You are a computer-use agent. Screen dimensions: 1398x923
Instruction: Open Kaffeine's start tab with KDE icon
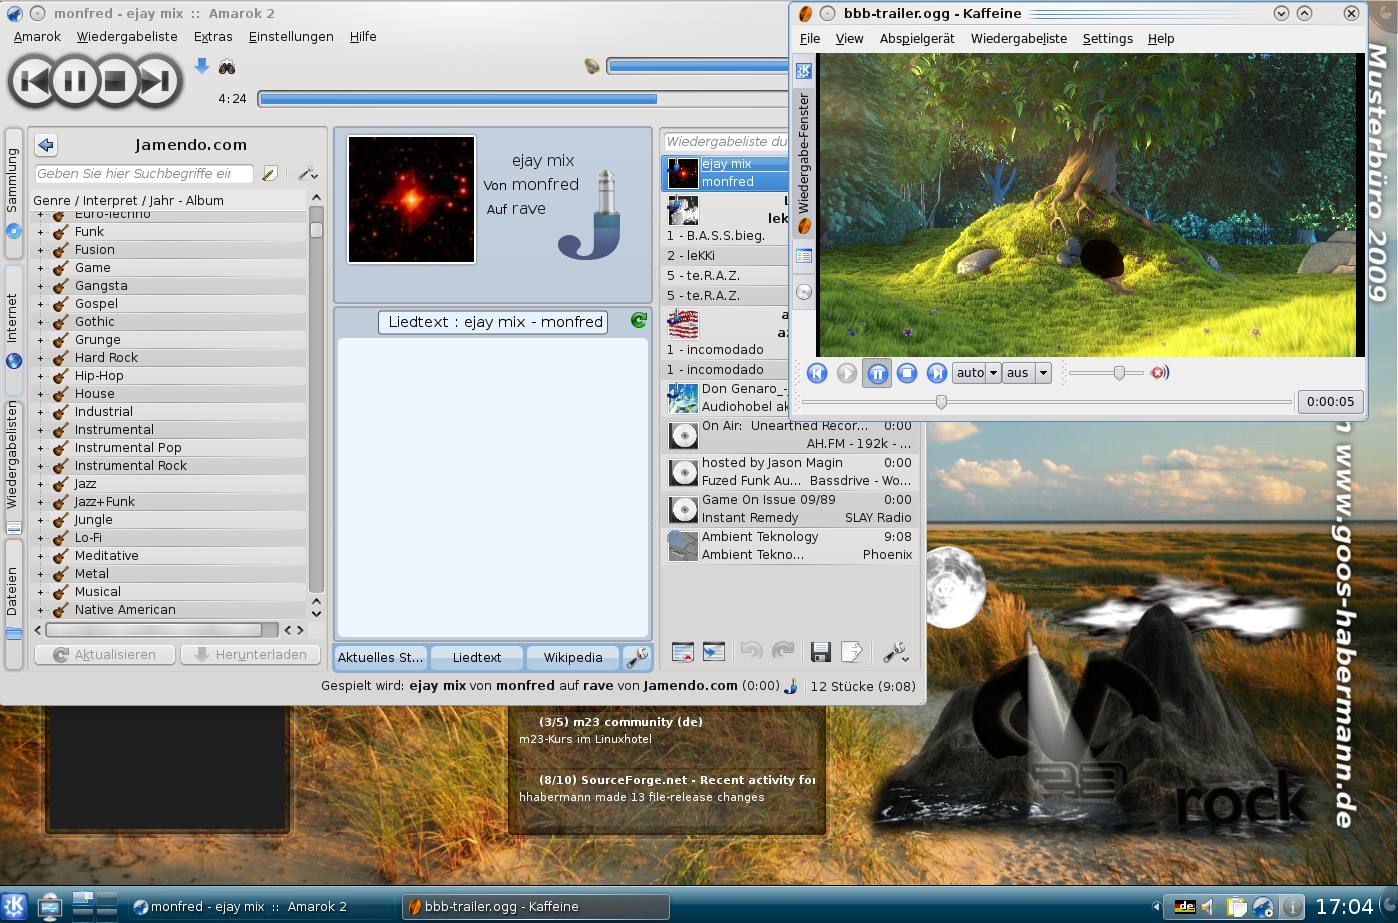tap(803, 70)
